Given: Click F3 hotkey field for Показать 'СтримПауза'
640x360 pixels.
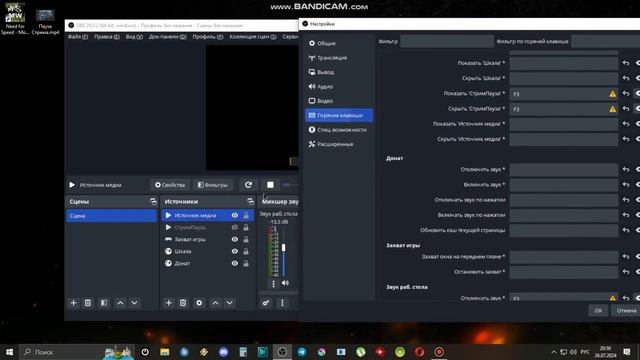Looking at the screenshot, I should coord(563,94).
